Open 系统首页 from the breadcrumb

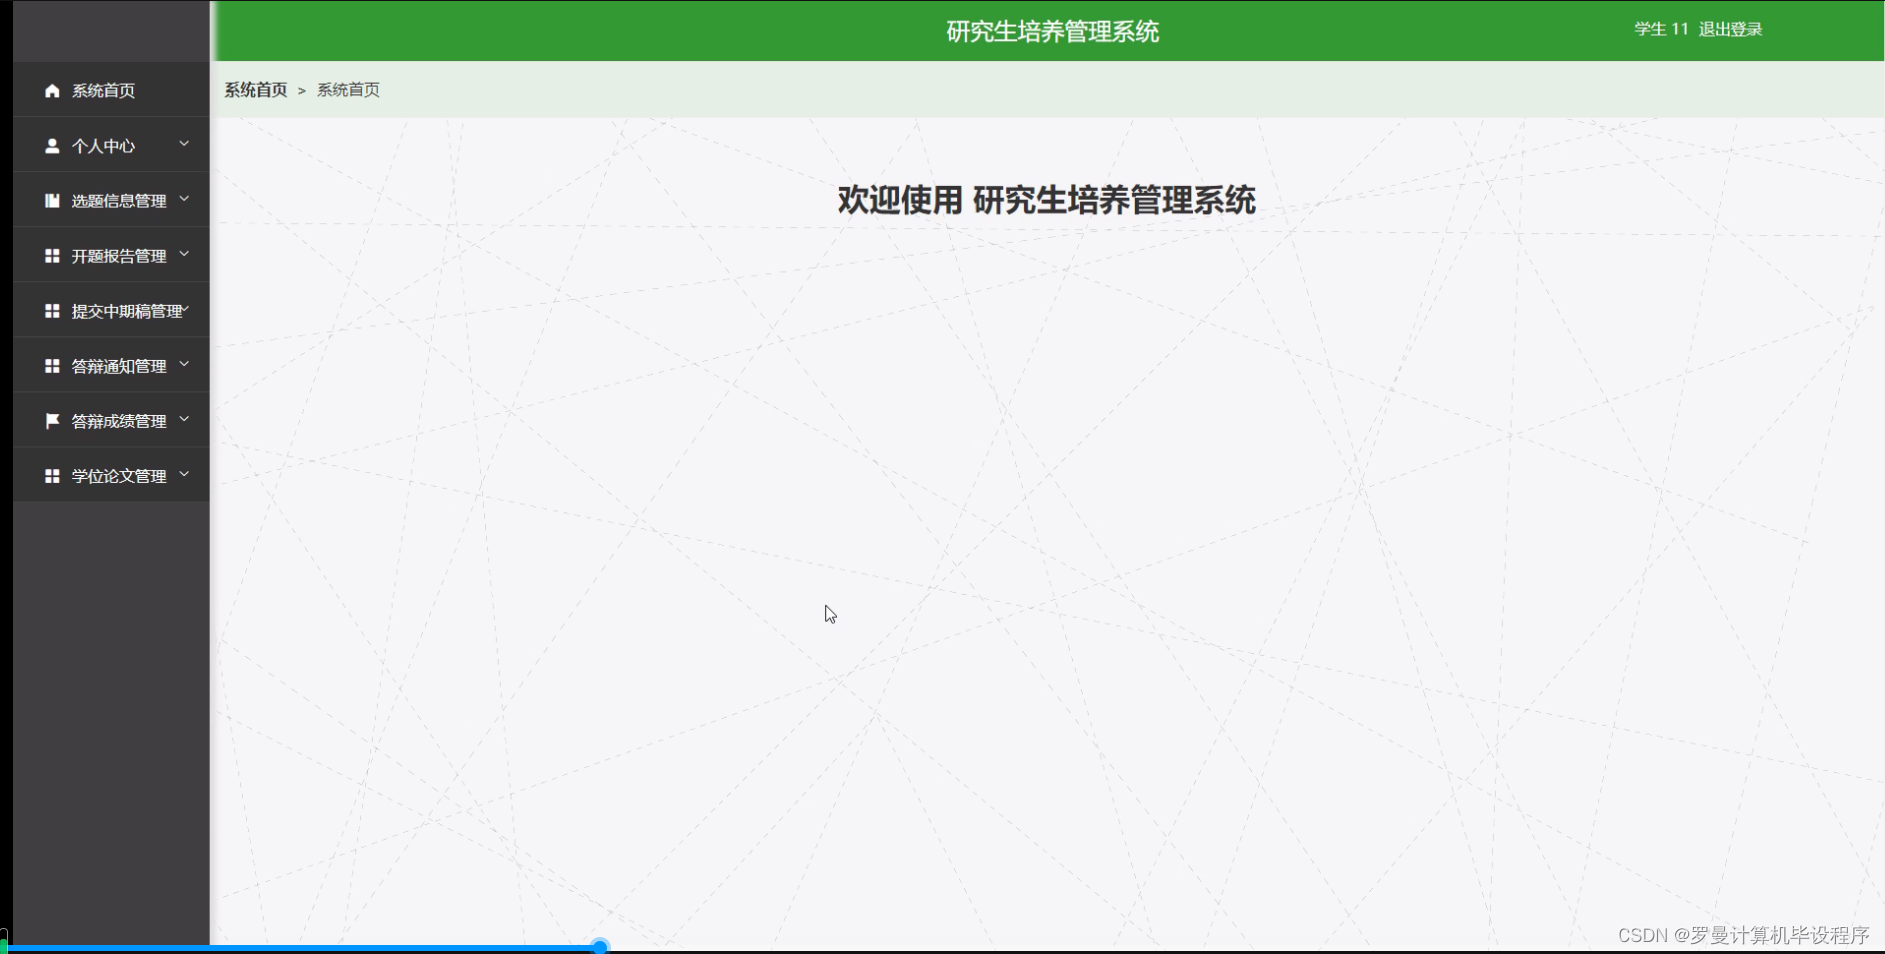pos(255,90)
